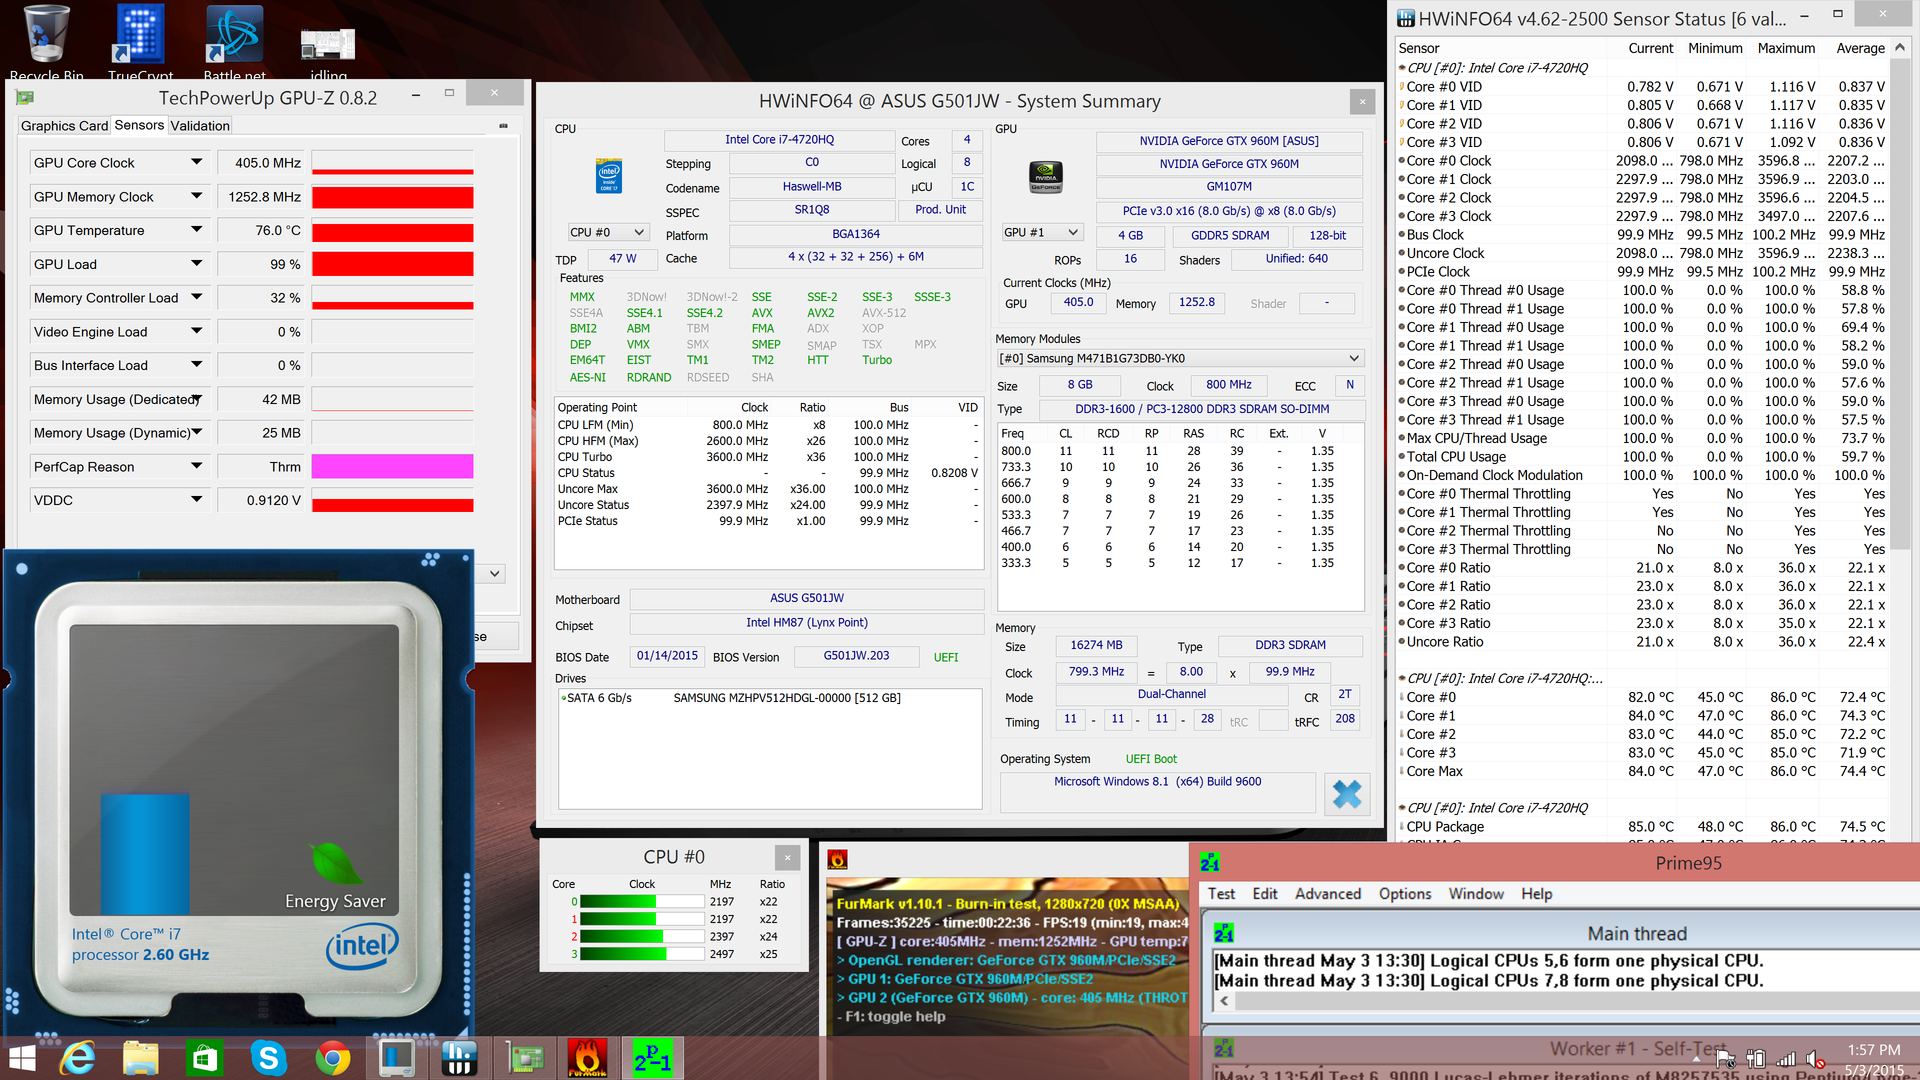
Task: Close the CPU #0 clock window
Action: 787,857
